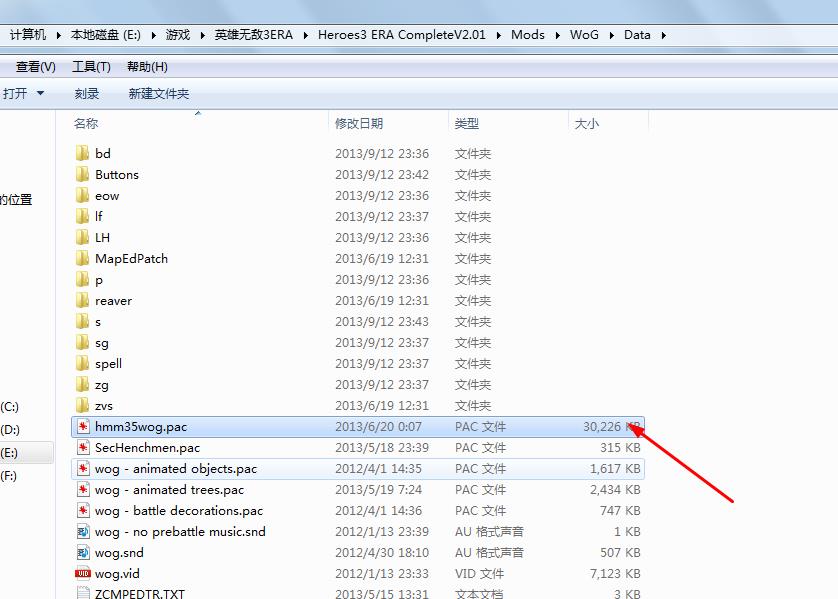Select the reaver folder icon

82,300
